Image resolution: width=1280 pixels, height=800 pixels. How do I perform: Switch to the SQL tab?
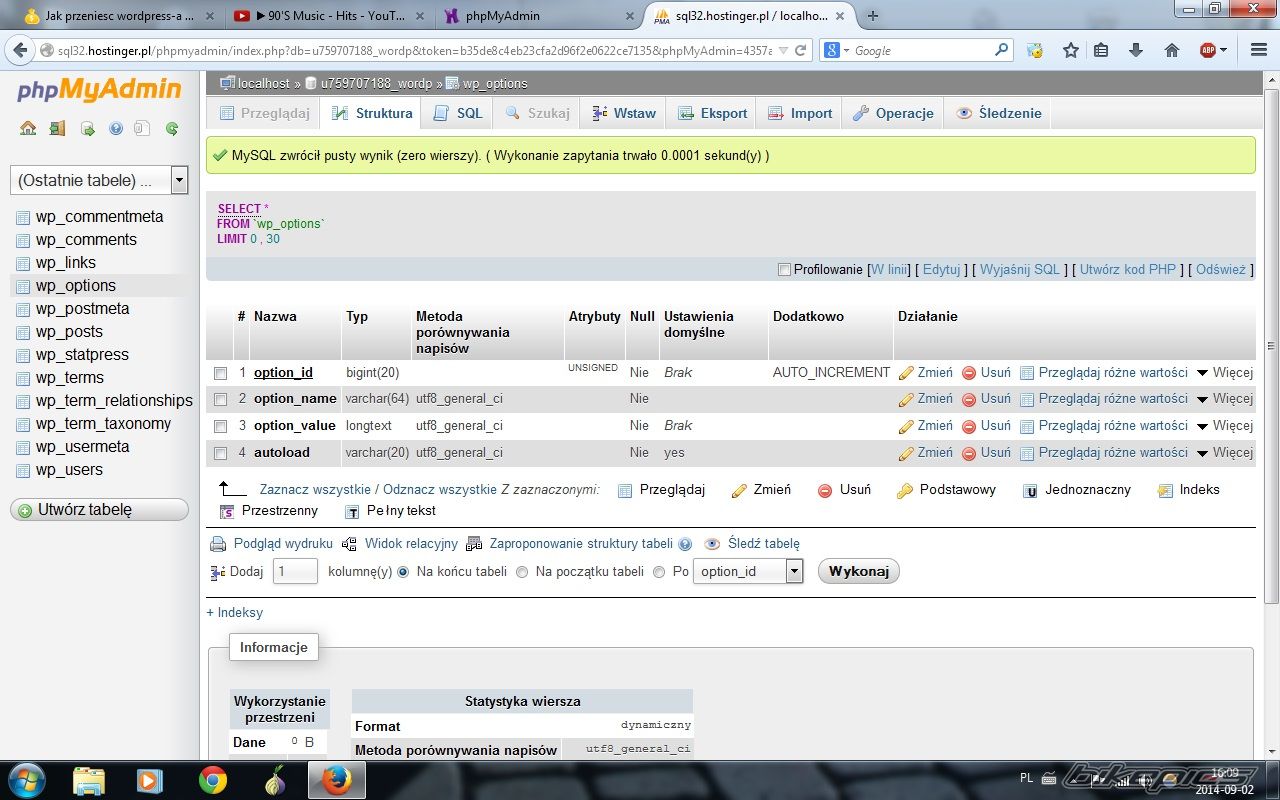[458, 113]
